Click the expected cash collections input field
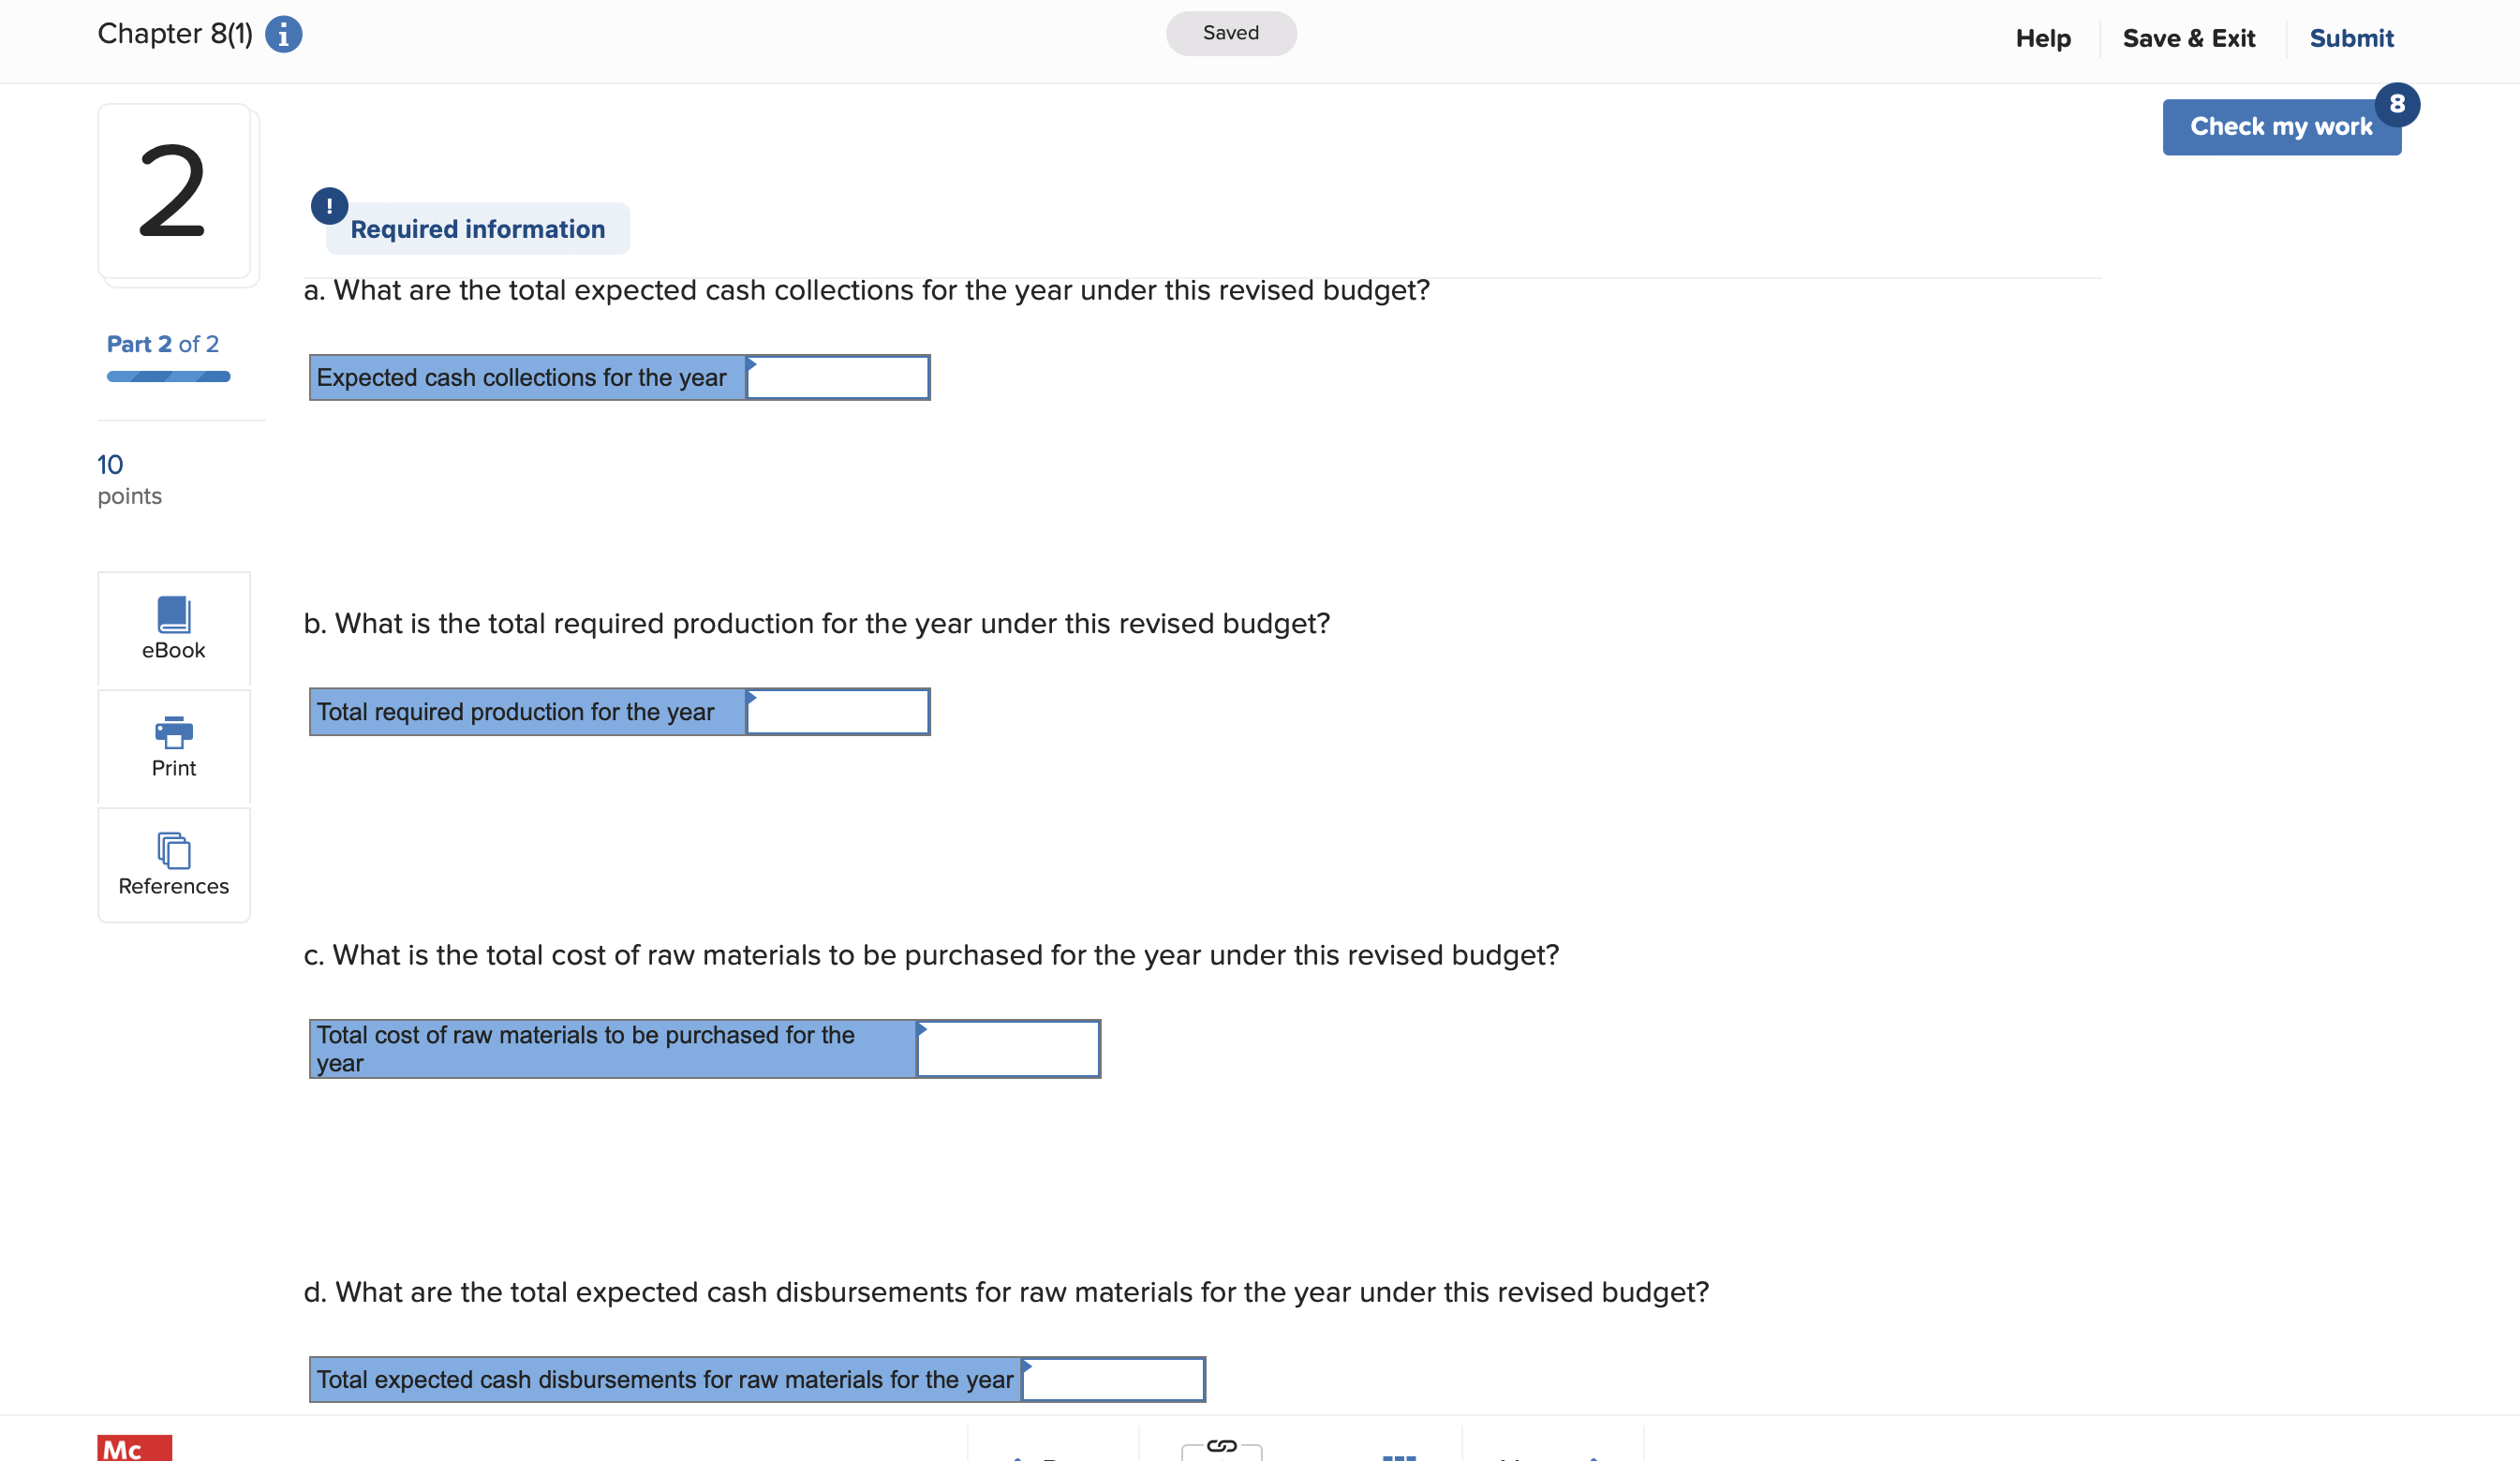 pos(840,377)
